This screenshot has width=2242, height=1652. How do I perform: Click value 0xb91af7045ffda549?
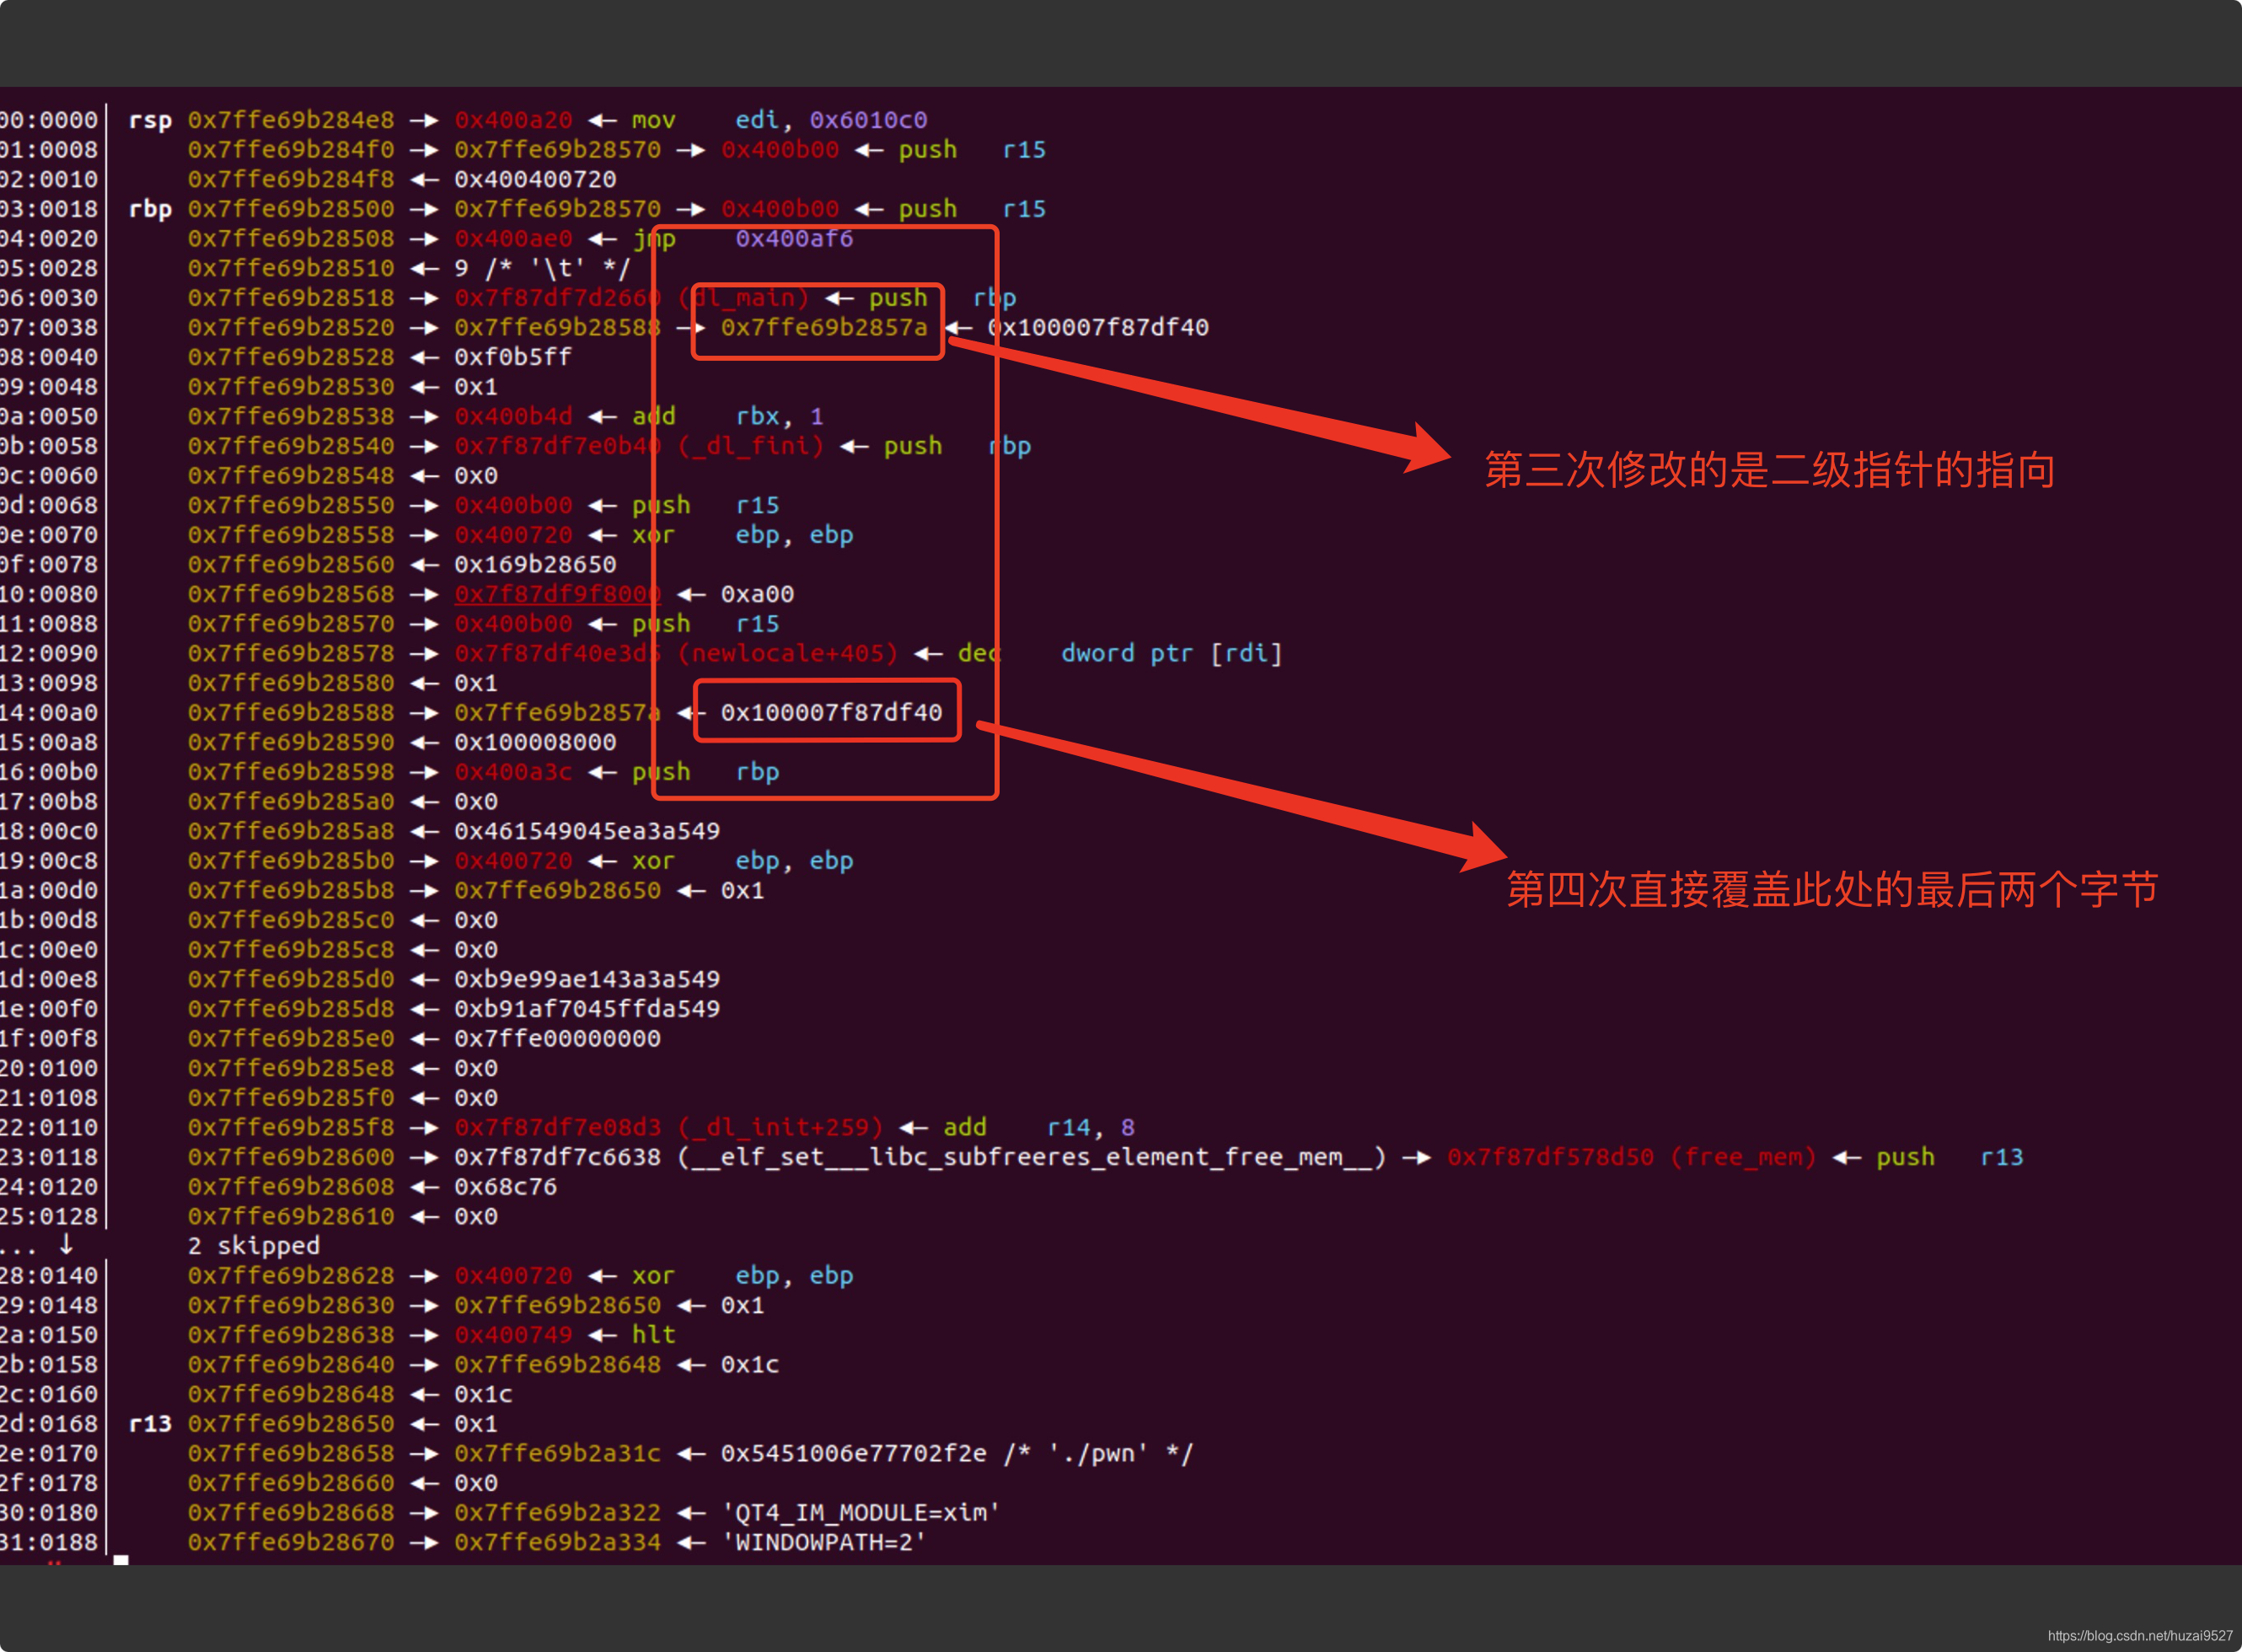[x=587, y=1009]
